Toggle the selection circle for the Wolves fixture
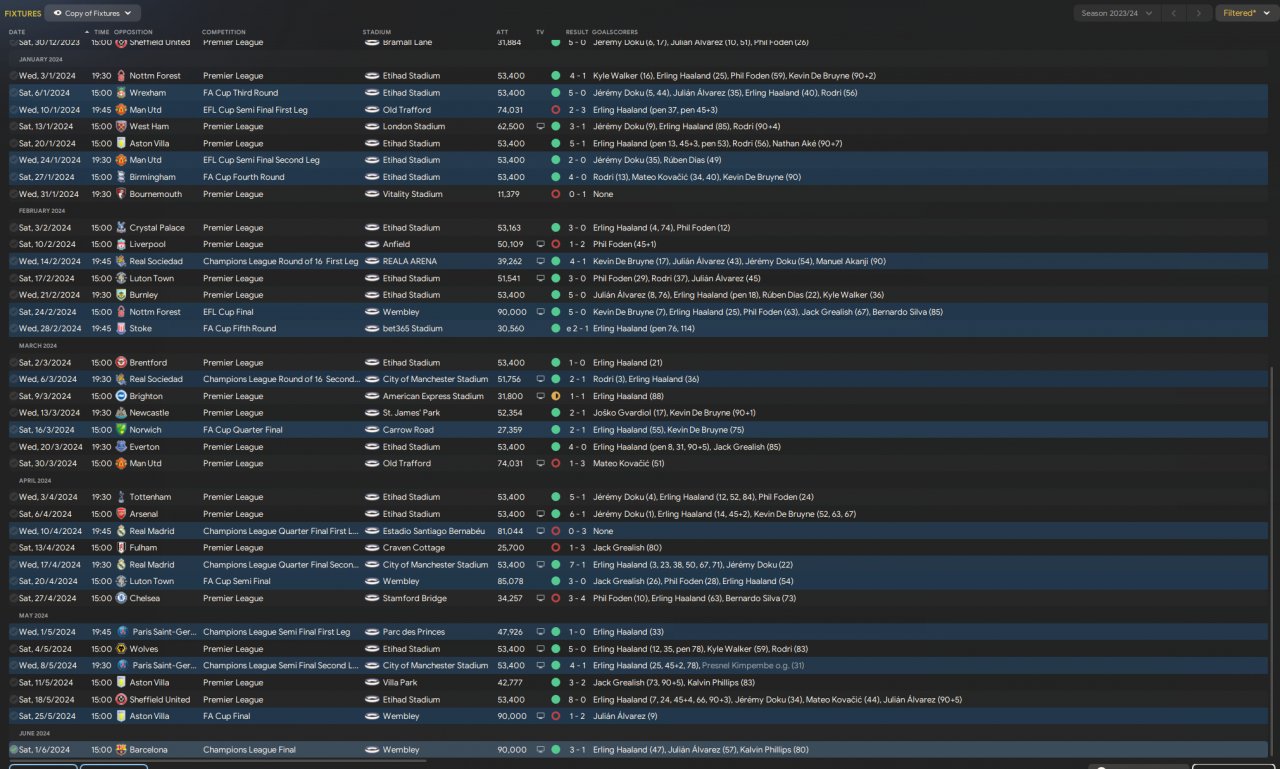Viewport: 1280px width, 769px height. point(13,649)
